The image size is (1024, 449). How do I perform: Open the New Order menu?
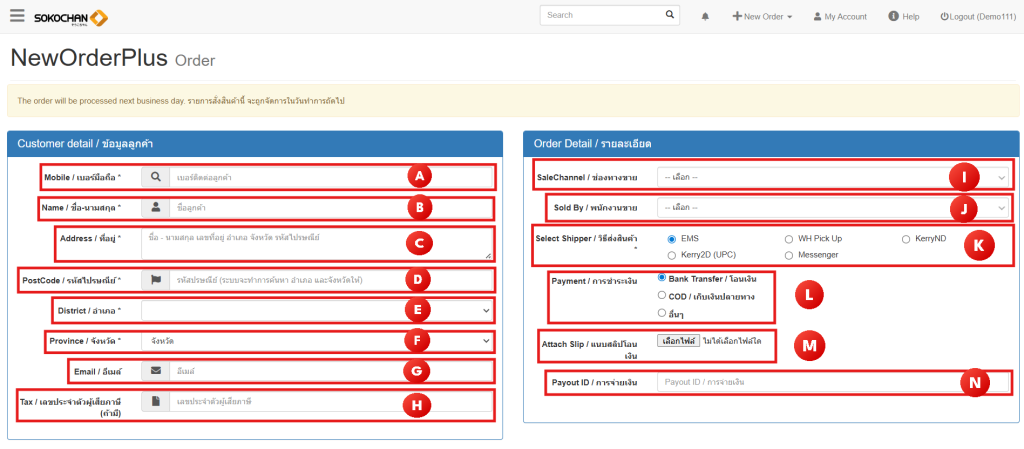click(762, 17)
